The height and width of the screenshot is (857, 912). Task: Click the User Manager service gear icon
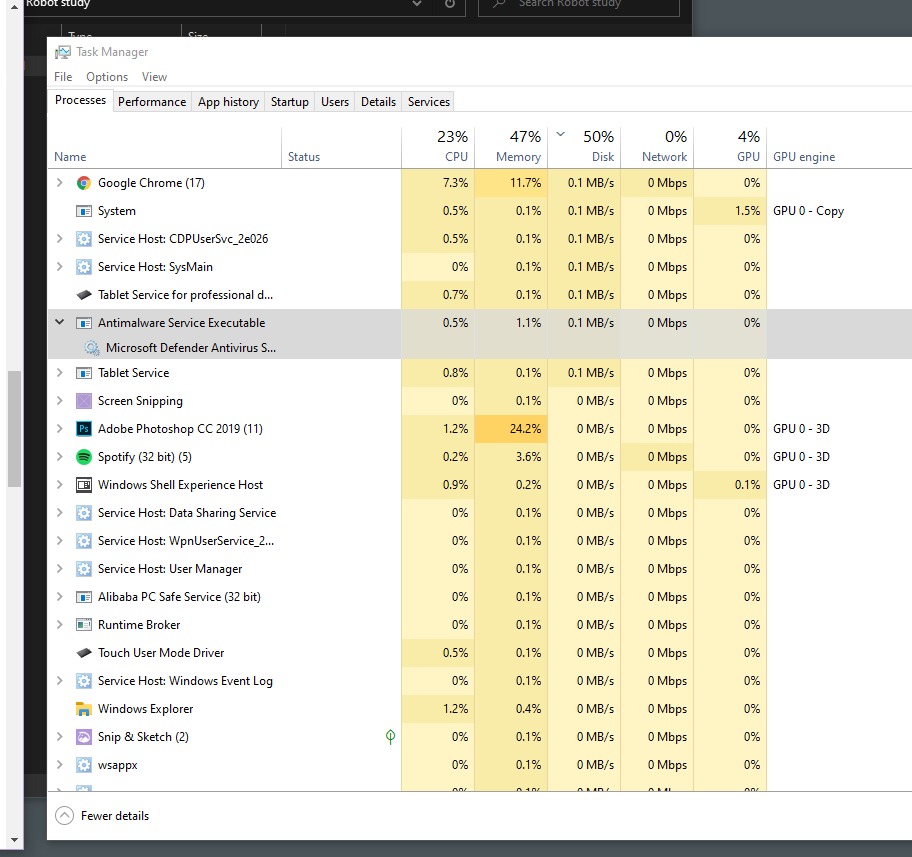84,568
